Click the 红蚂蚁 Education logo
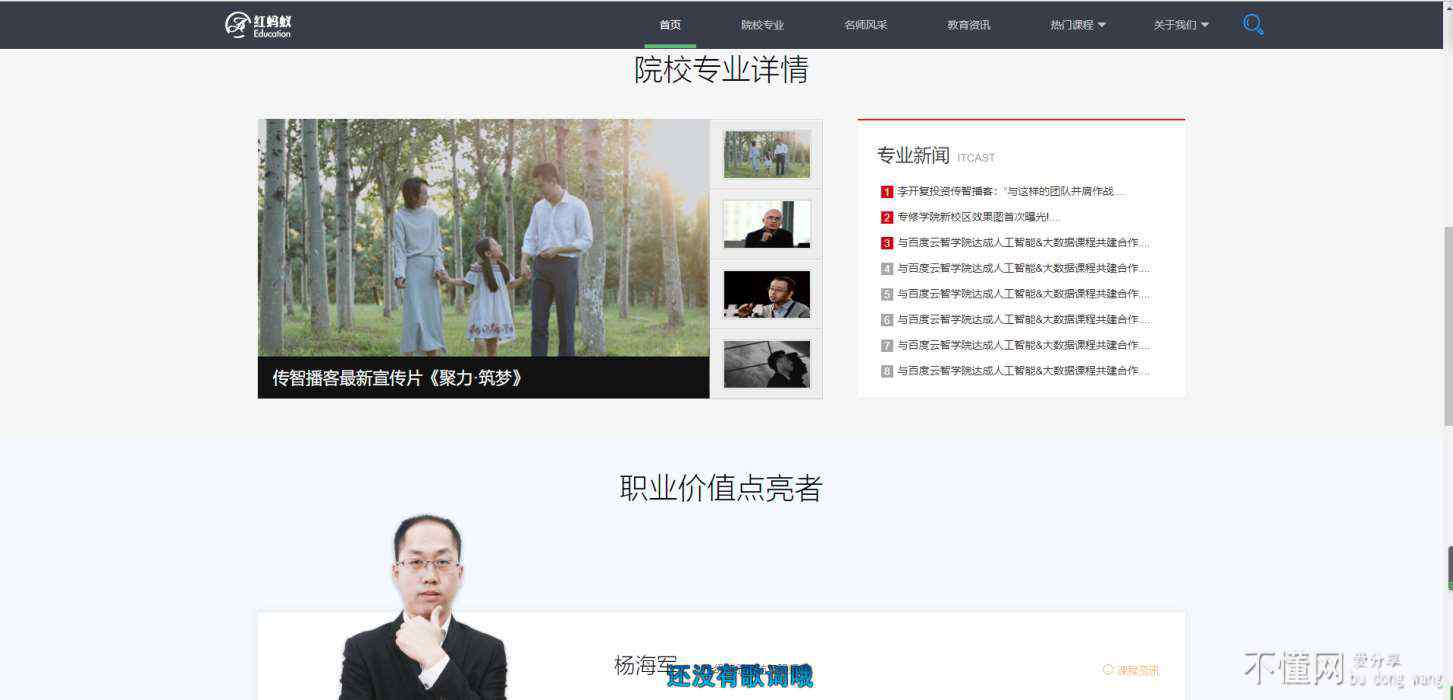Viewport: 1453px width, 700px height. [258, 25]
